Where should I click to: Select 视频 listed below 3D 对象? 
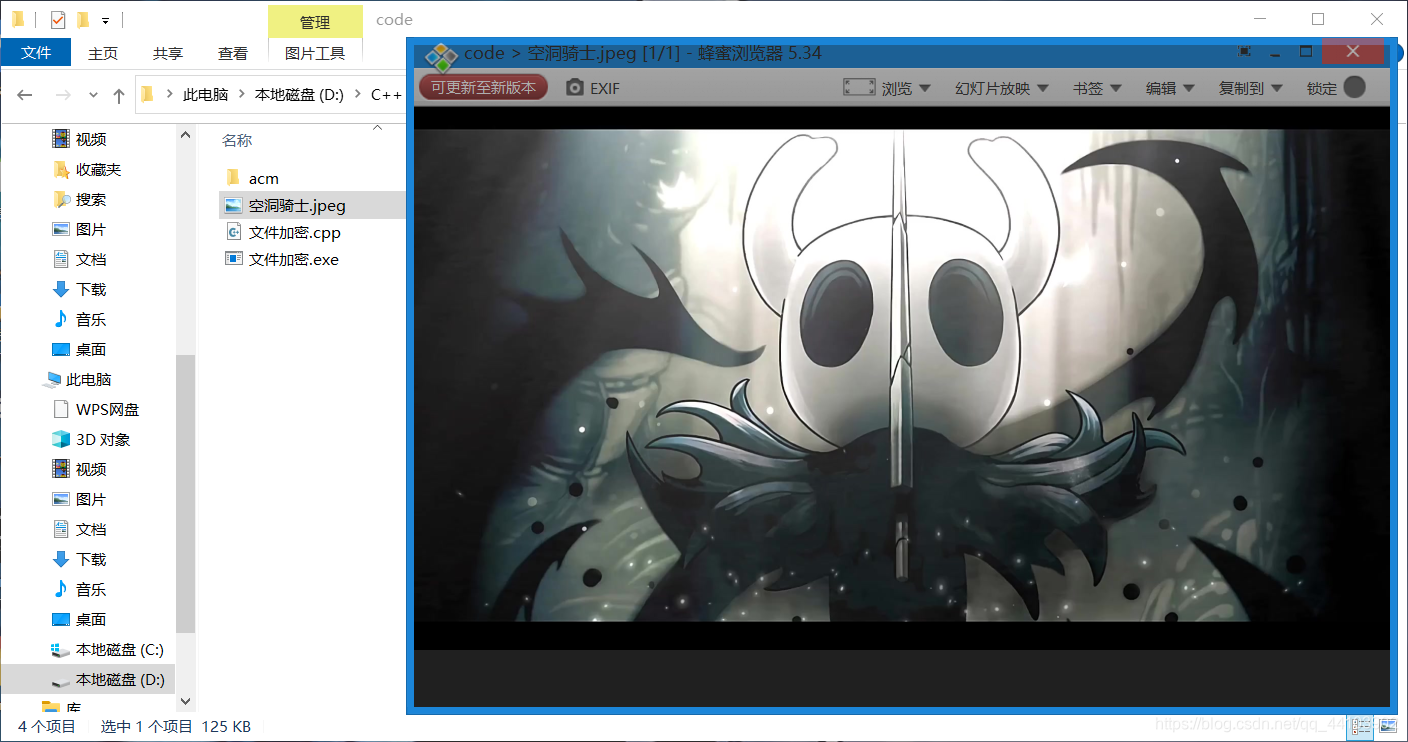(x=80, y=470)
